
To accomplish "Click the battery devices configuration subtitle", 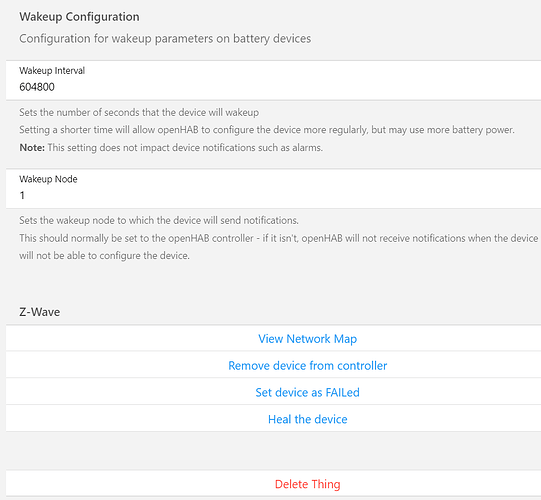I will coord(165,39).
